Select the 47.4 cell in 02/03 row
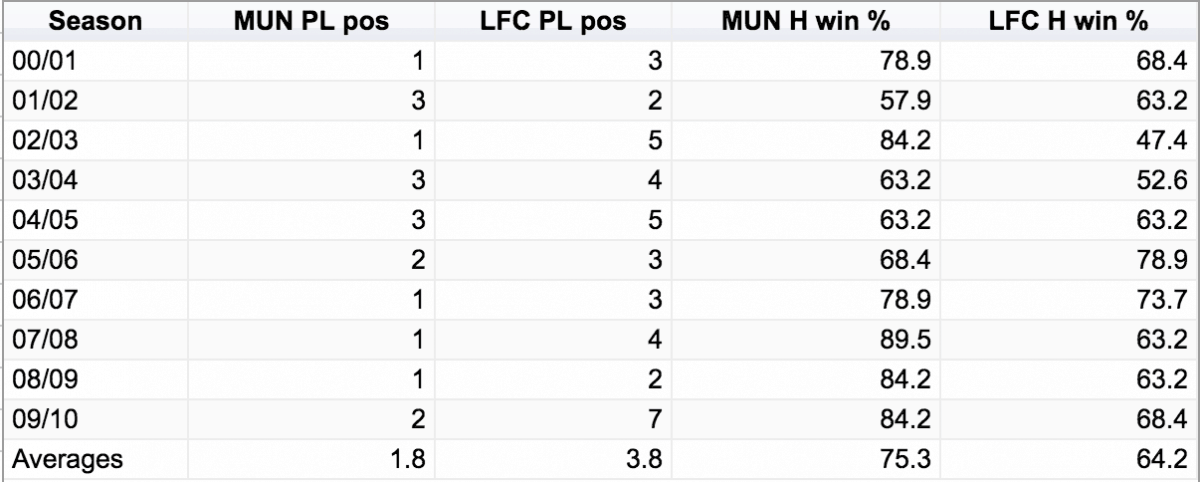This screenshot has height=482, width=1200. [x=1068, y=141]
